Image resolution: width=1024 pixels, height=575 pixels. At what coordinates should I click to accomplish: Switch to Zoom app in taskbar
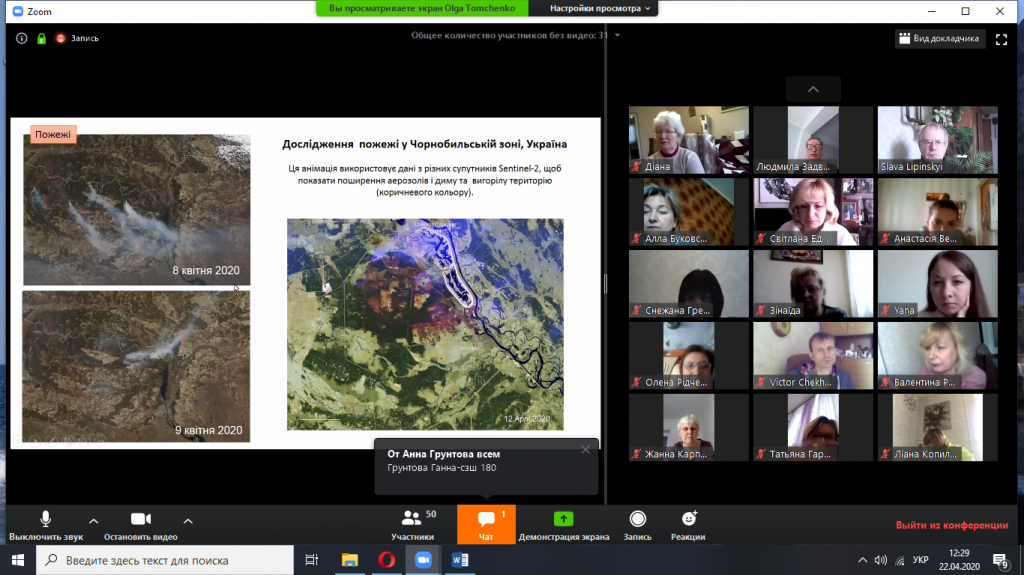tap(423, 560)
